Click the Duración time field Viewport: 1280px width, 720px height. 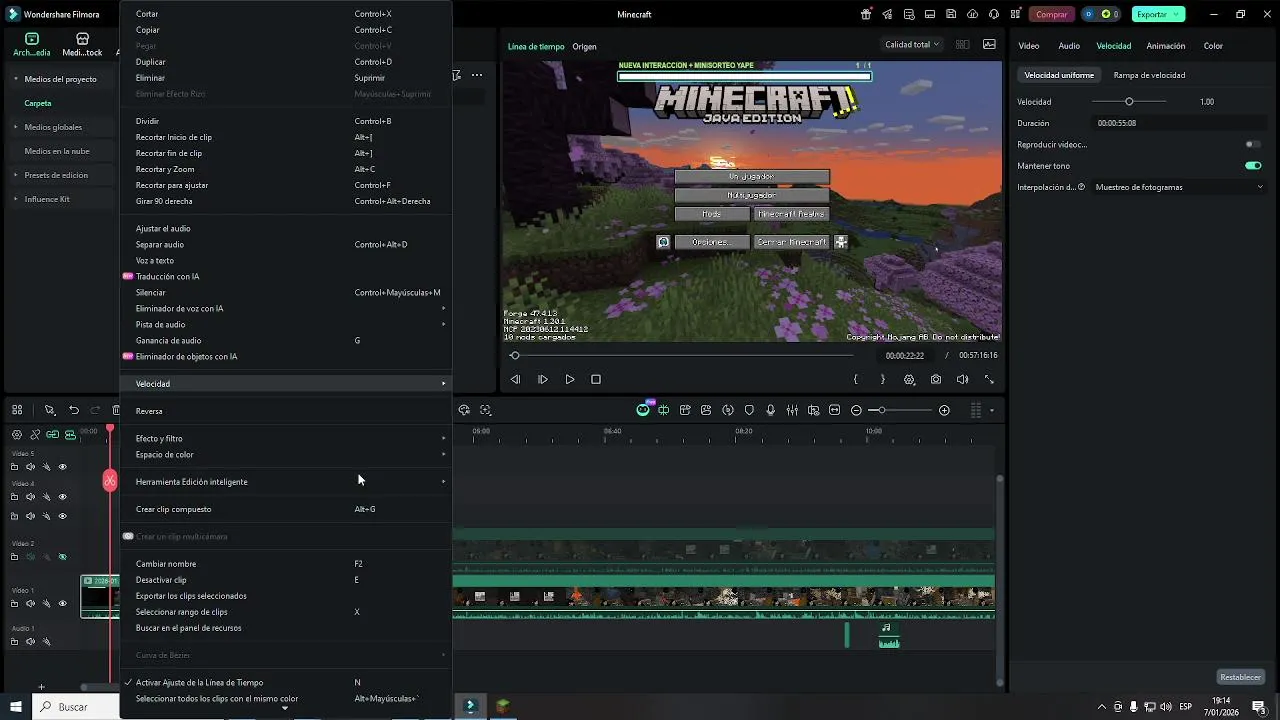1180,123
